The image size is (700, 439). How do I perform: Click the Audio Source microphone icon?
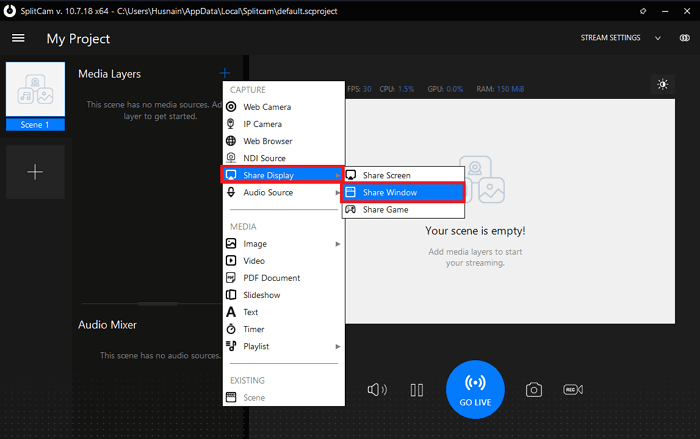point(231,192)
